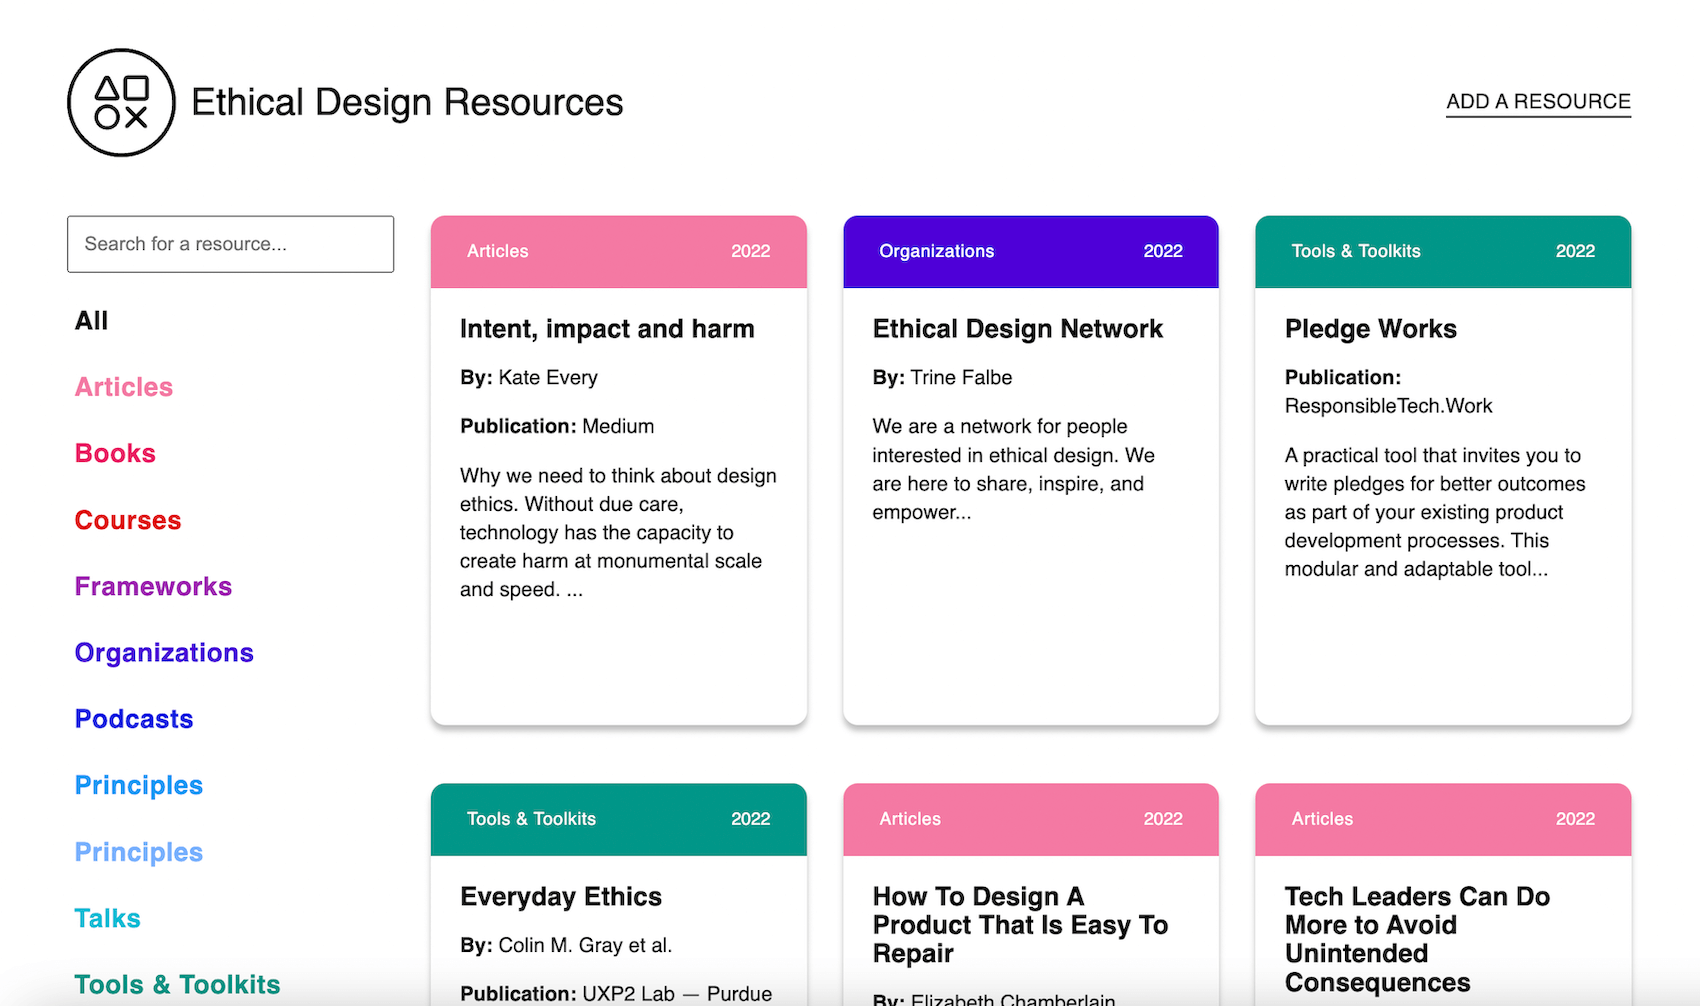
Task: Select the Tools & Toolkits category filter
Action: coord(176,984)
